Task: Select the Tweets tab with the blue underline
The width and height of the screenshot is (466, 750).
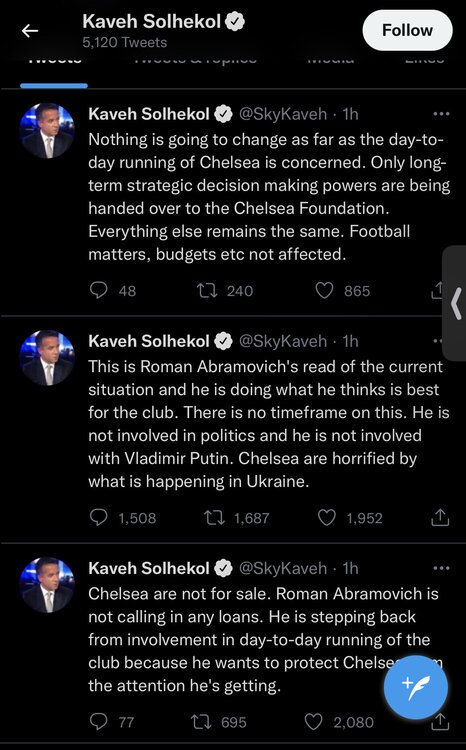Action: pos(54,72)
